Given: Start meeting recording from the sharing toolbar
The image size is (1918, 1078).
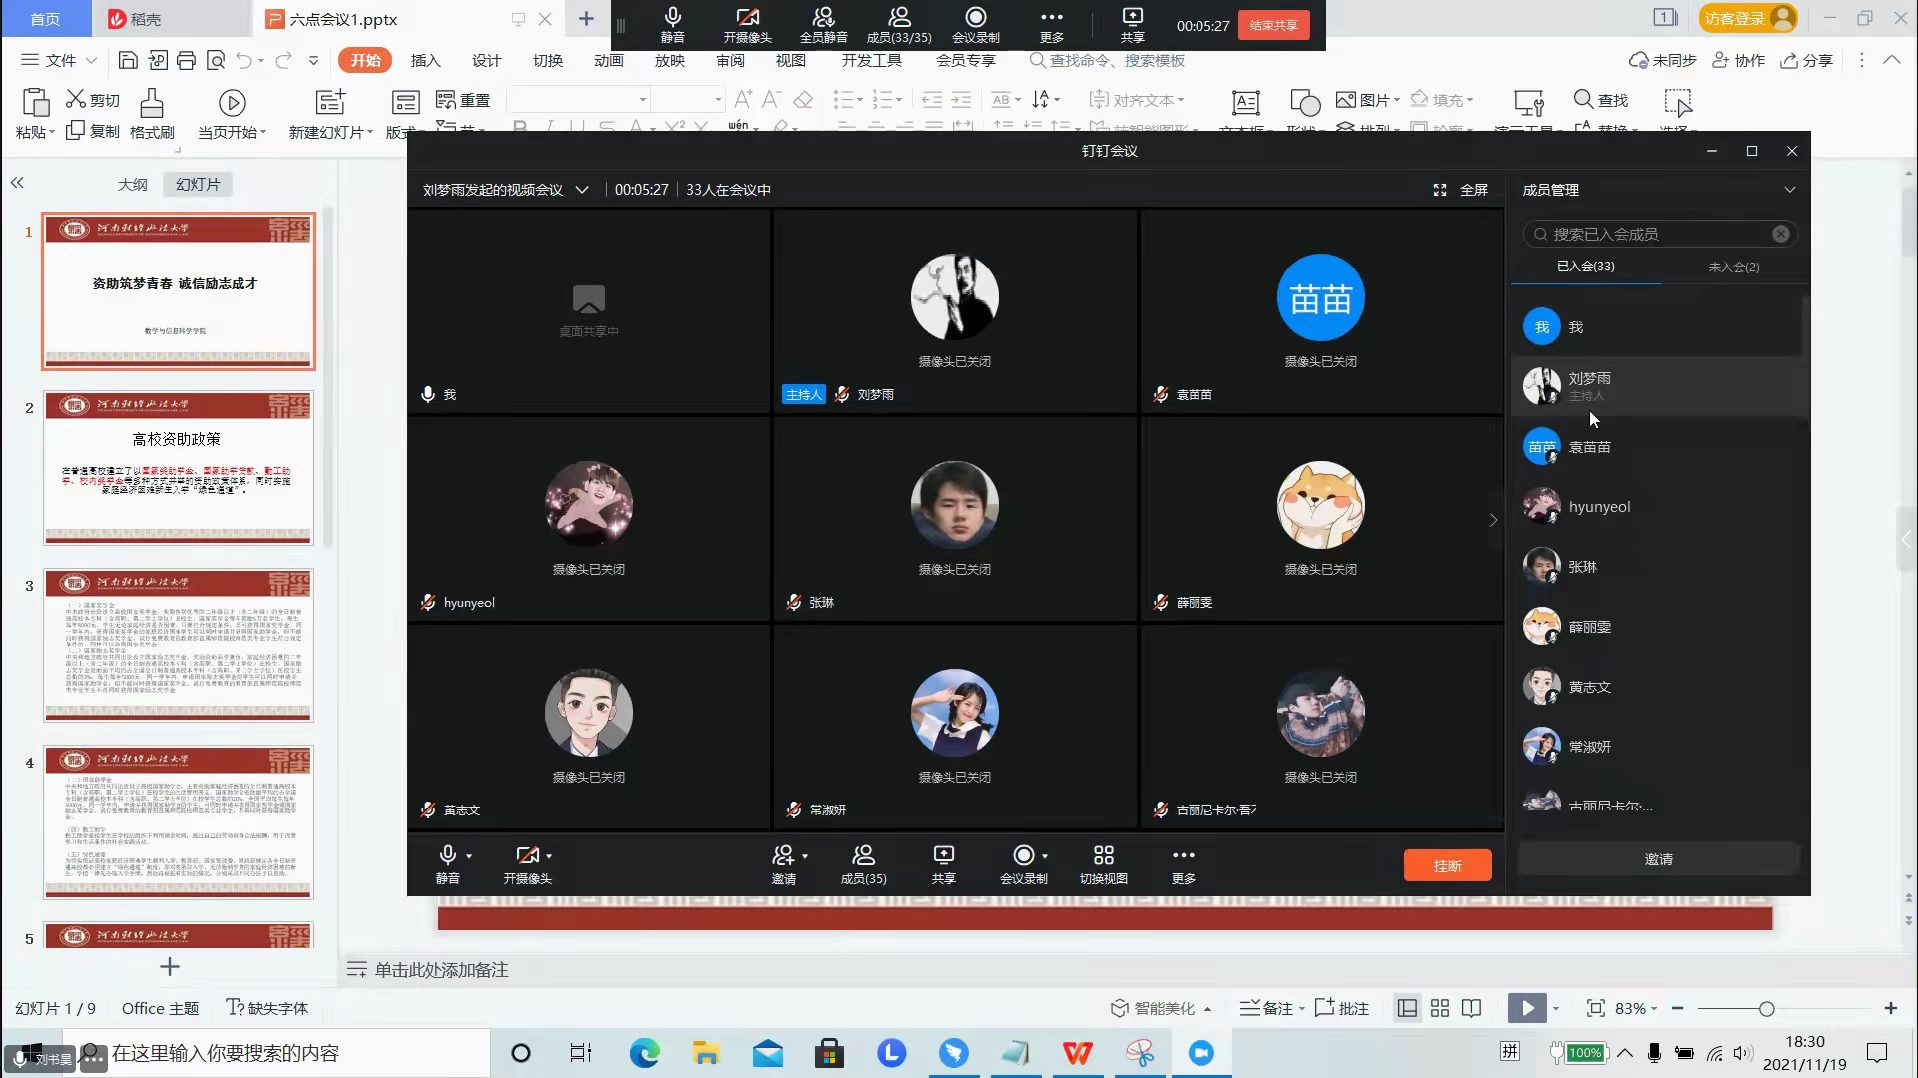Looking at the screenshot, I should click(975, 24).
